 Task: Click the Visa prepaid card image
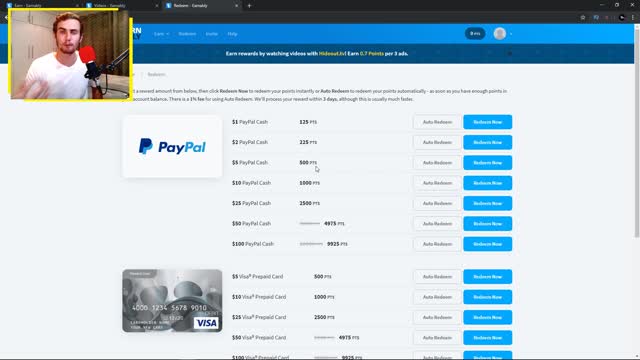[172, 301]
